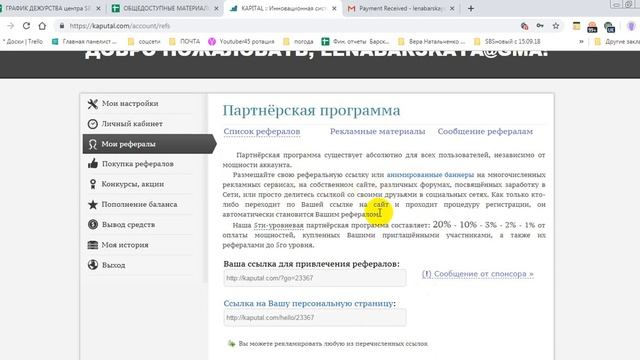Open Личный кабинет in sidebar

[x=132, y=124]
